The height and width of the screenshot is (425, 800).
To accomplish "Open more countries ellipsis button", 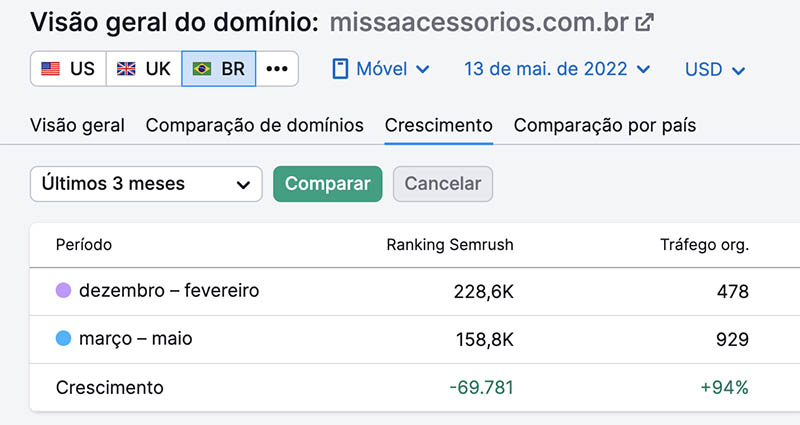I will 277,68.
